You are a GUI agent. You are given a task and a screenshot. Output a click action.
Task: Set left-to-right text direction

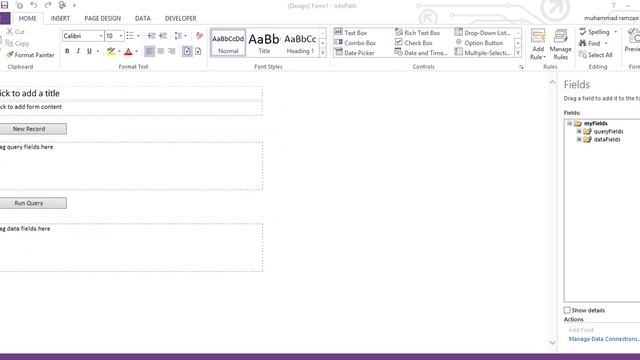pos(187,51)
